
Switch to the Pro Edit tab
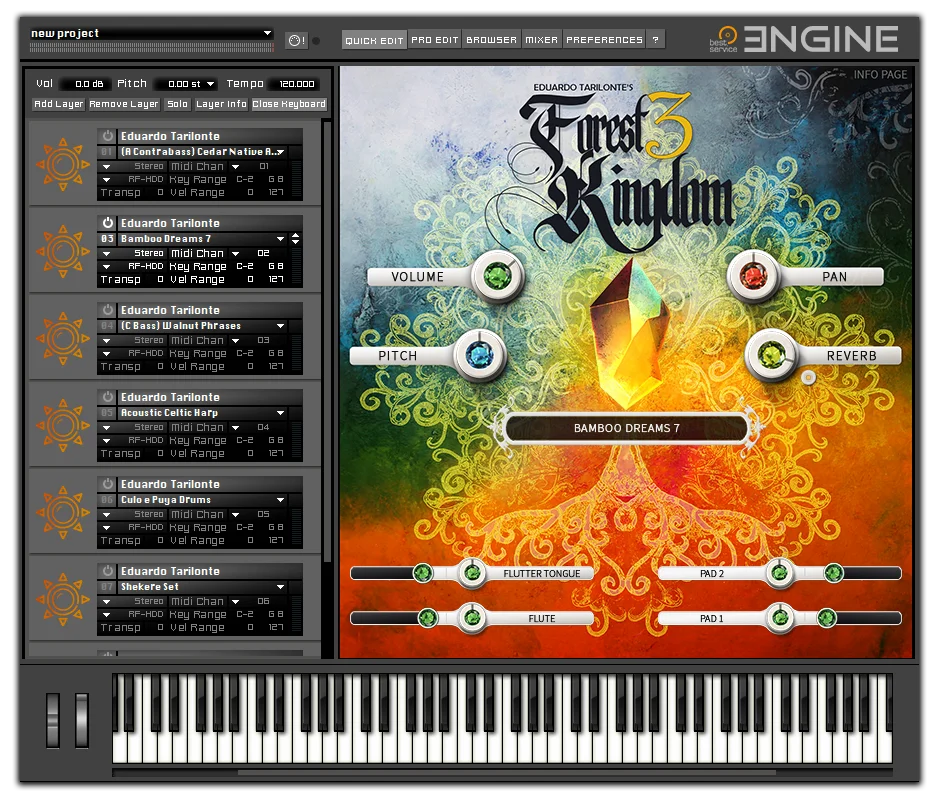click(435, 40)
